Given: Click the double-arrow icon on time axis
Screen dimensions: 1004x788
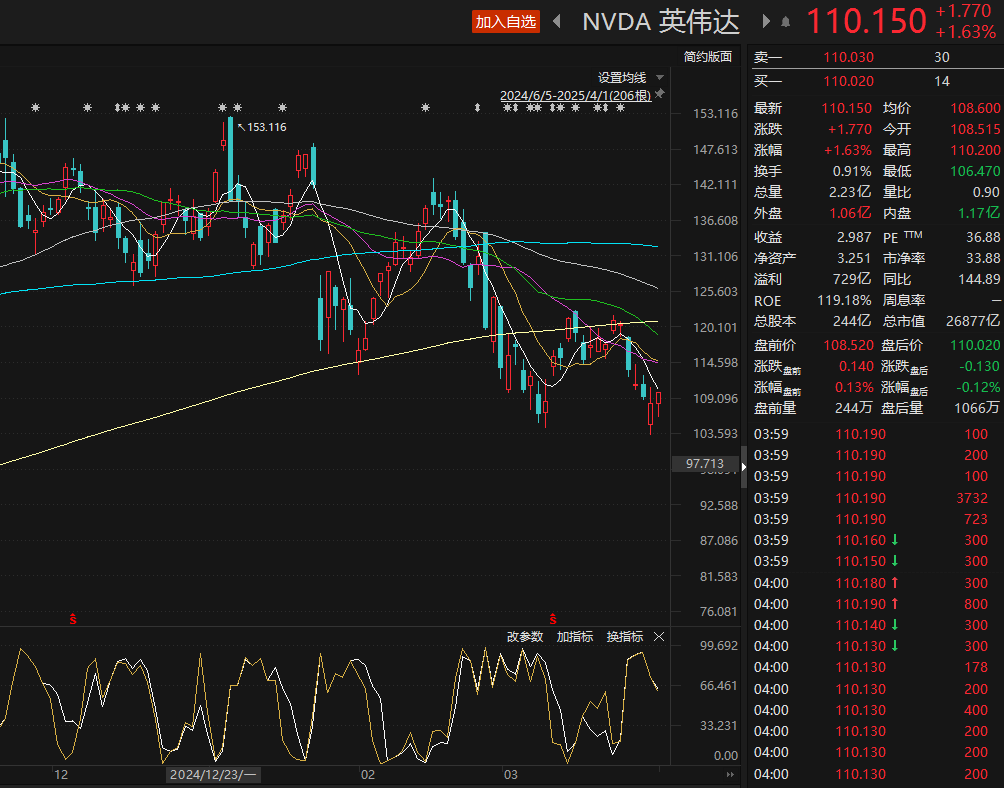Looking at the screenshot, I should tap(730, 775).
